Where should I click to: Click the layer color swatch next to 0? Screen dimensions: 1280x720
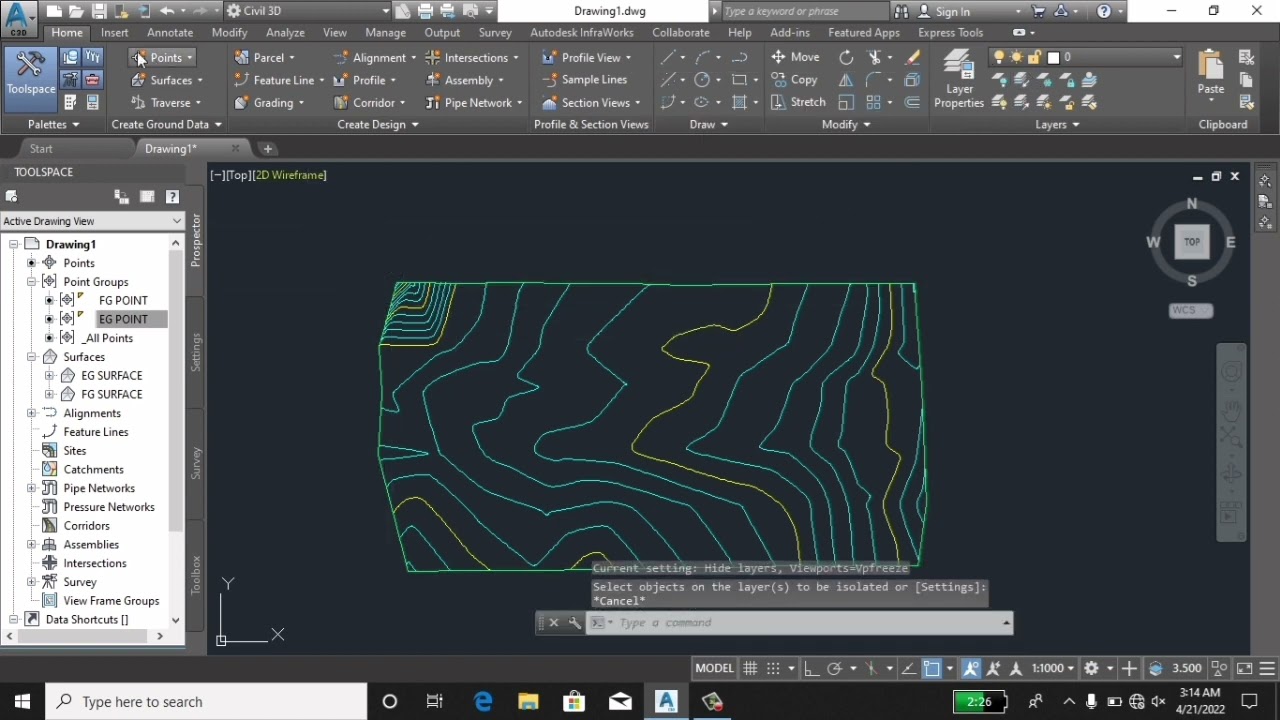(x=1053, y=57)
